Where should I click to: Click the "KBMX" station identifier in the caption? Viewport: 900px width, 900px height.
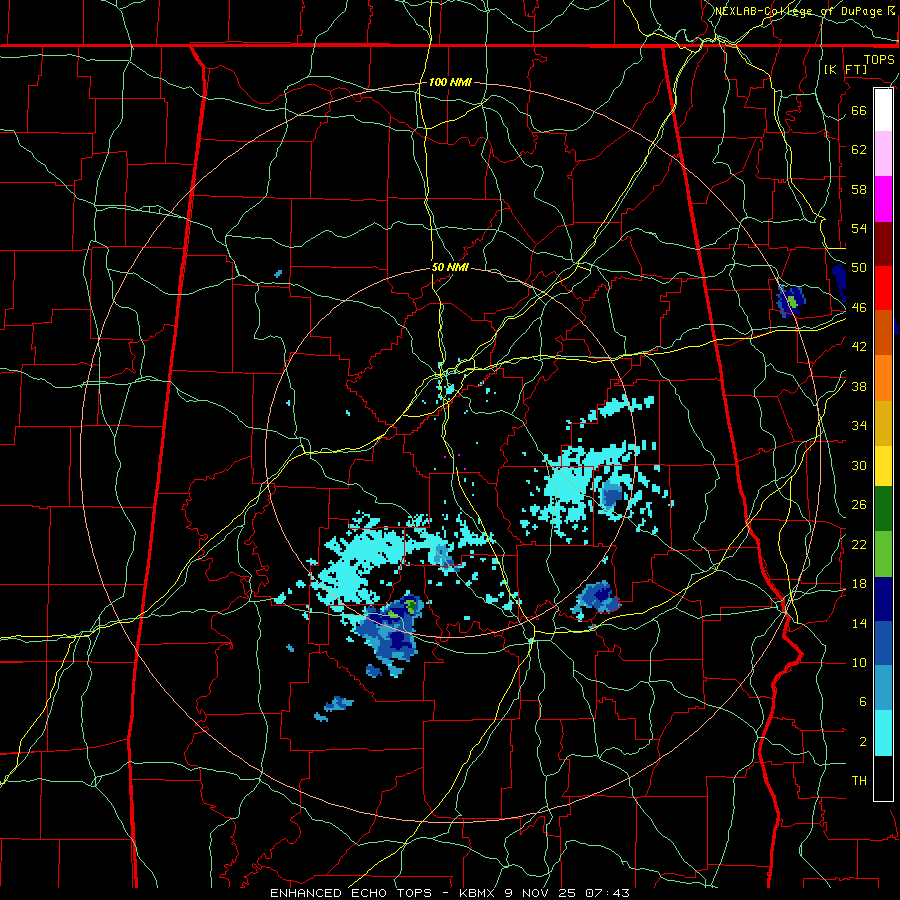point(479,893)
